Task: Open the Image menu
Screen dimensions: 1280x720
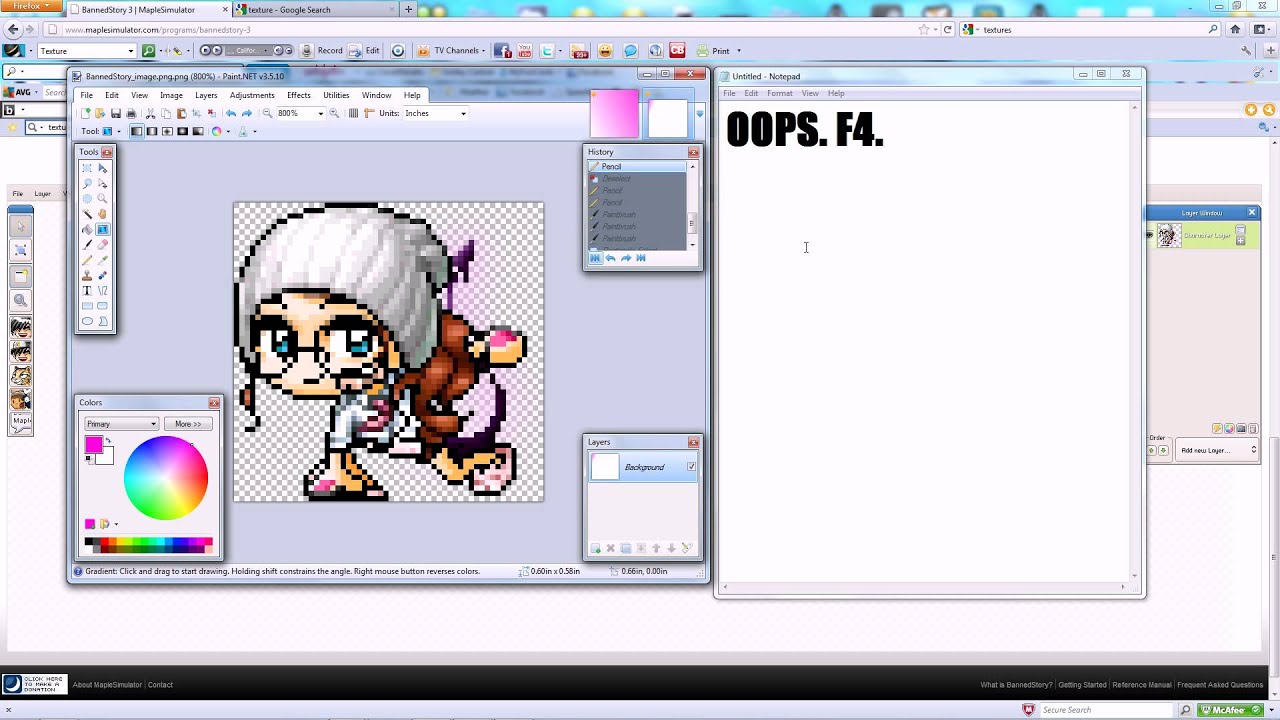Action: (x=171, y=95)
